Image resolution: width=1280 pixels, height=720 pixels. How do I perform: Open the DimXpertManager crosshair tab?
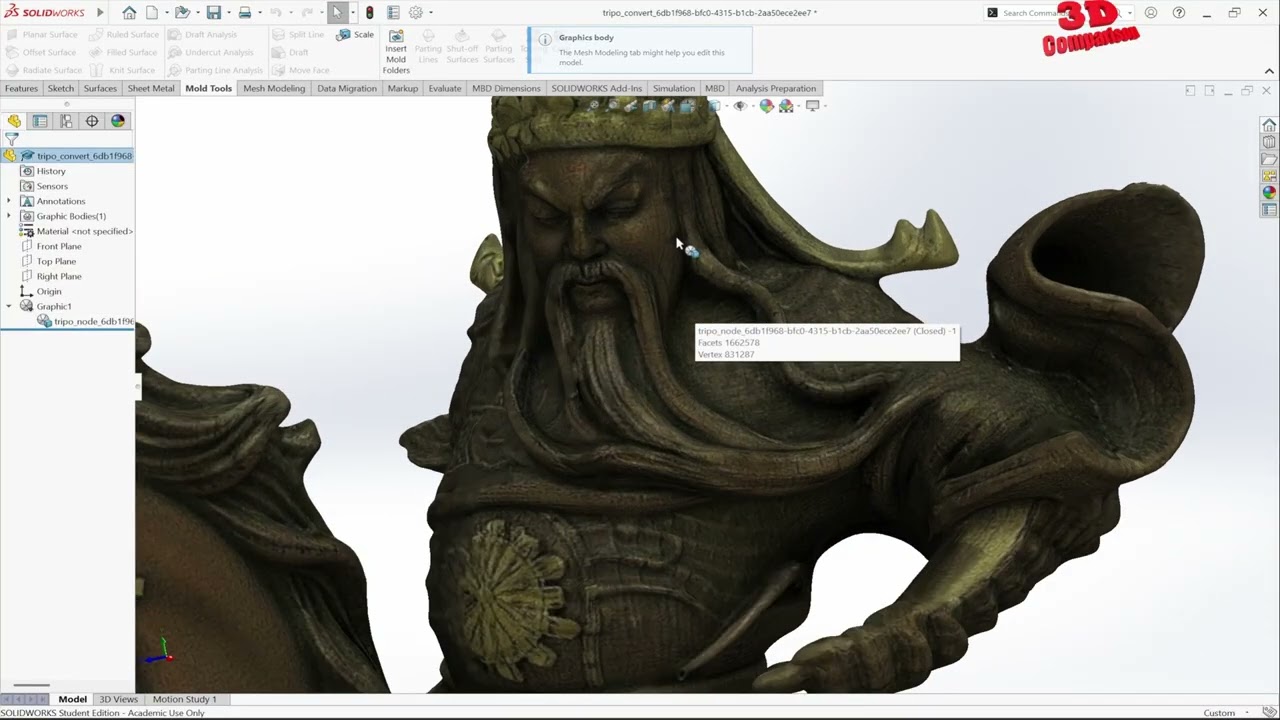tap(92, 121)
